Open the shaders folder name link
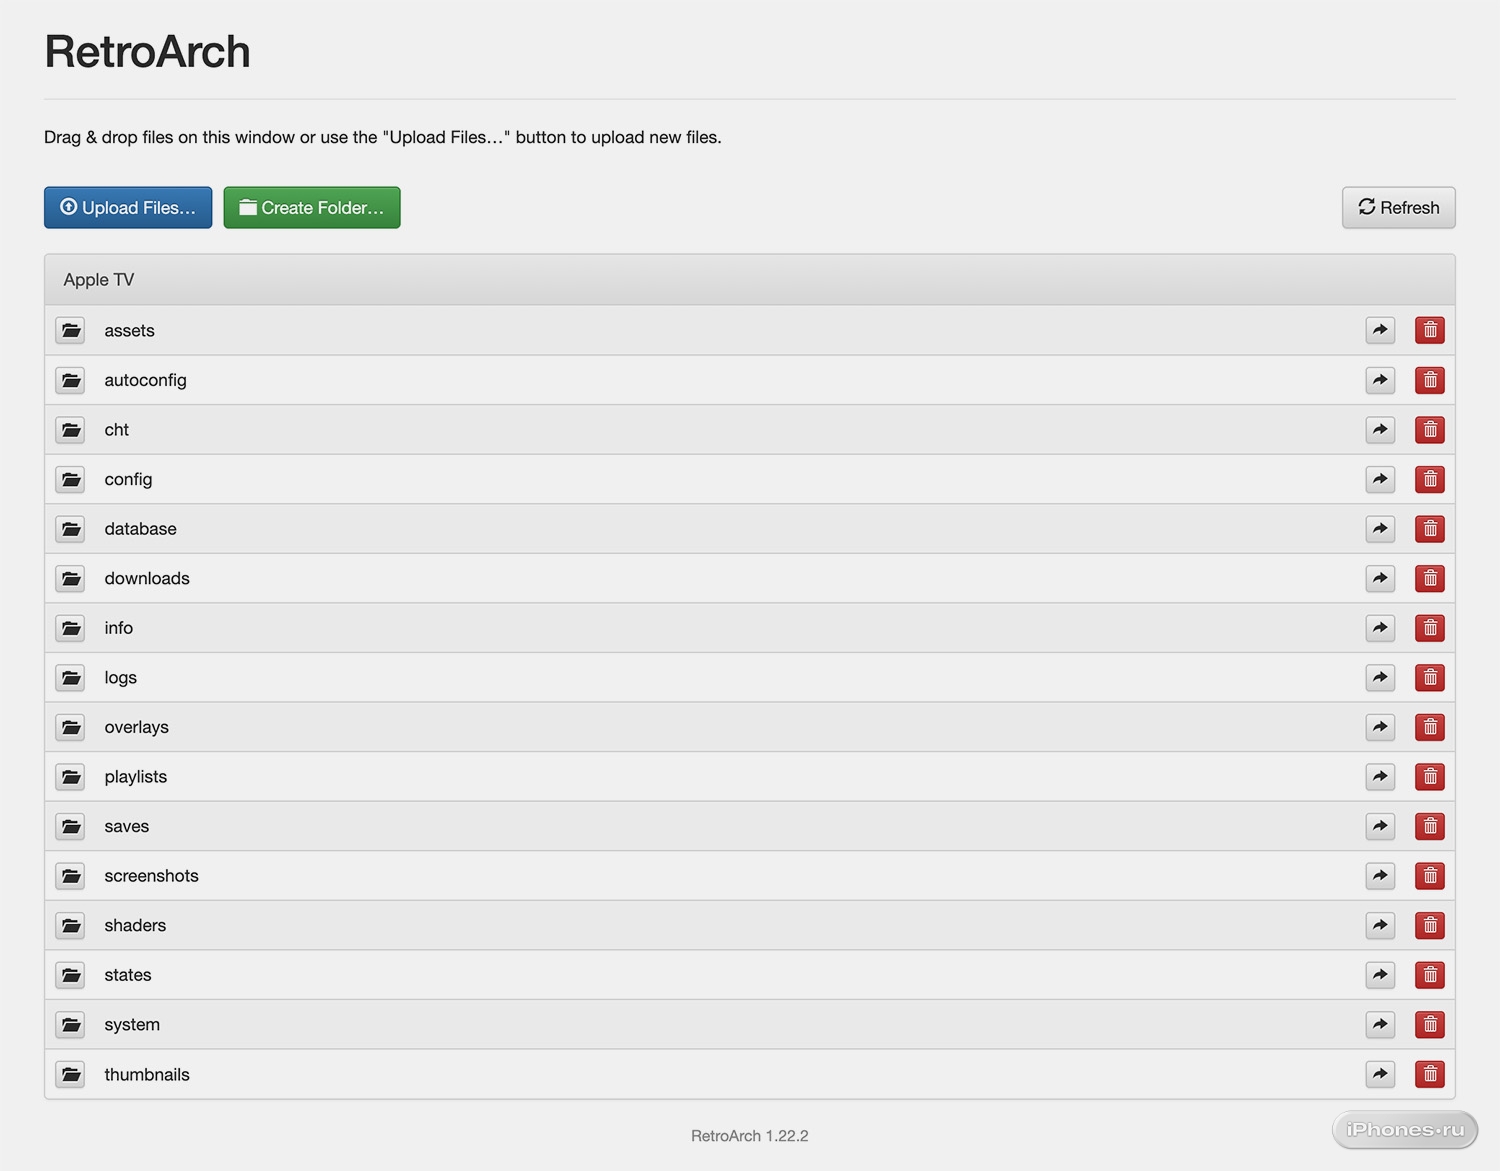This screenshot has height=1171, width=1500. tap(135, 926)
